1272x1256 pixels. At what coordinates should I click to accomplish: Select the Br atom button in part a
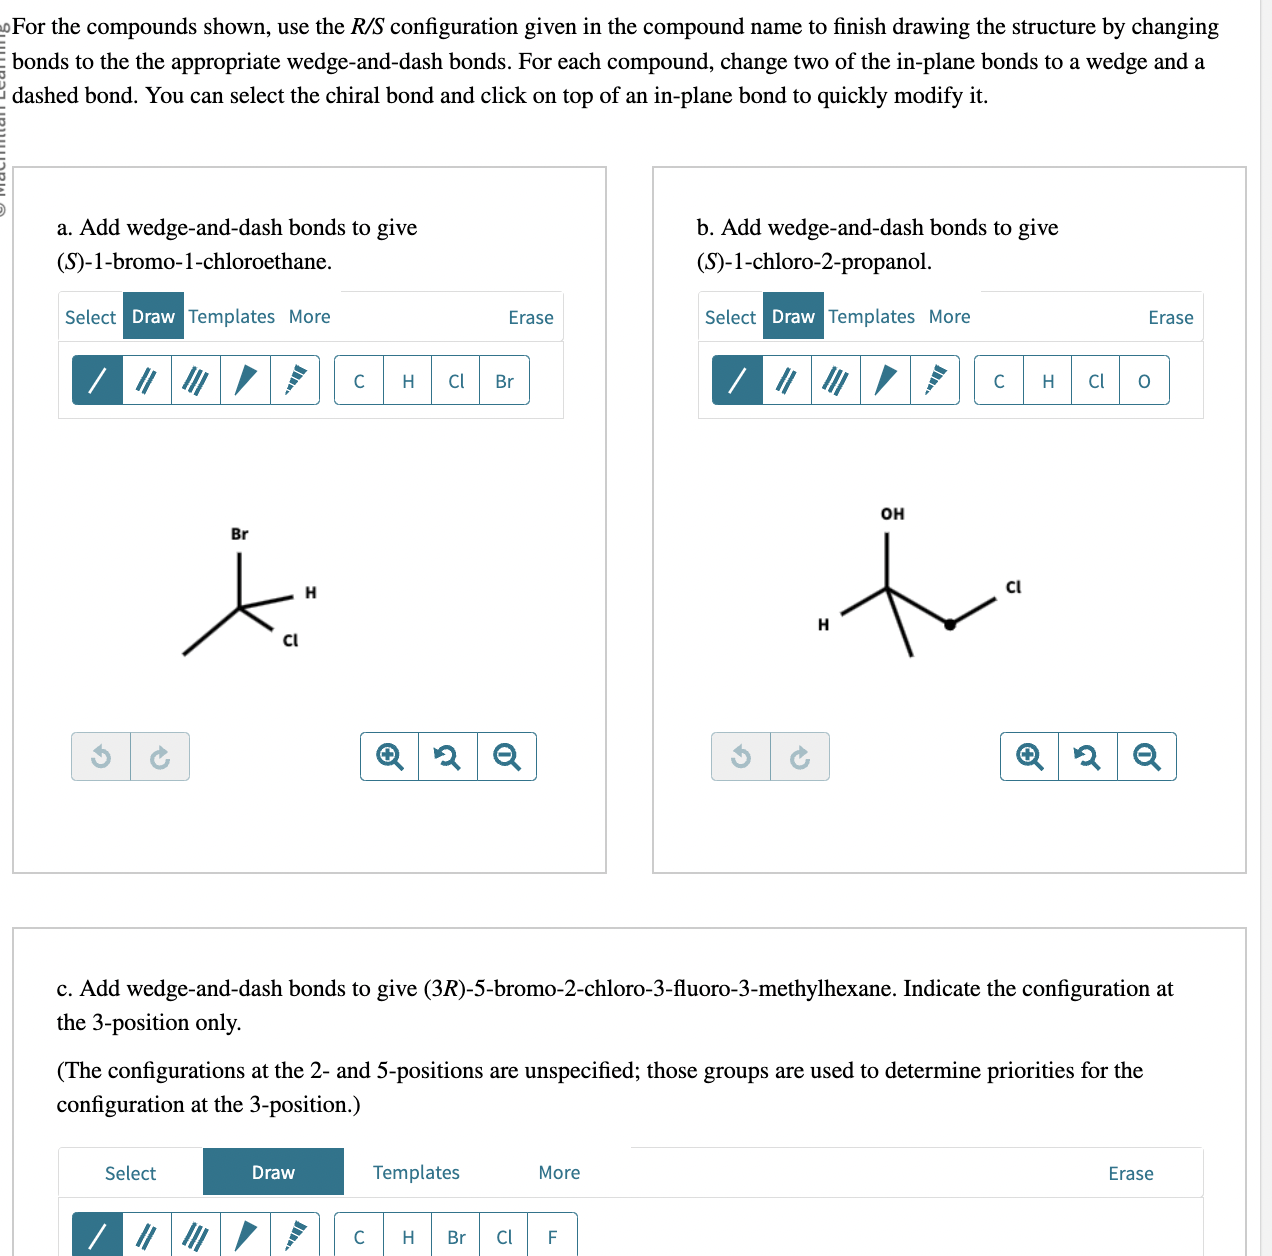503,381
